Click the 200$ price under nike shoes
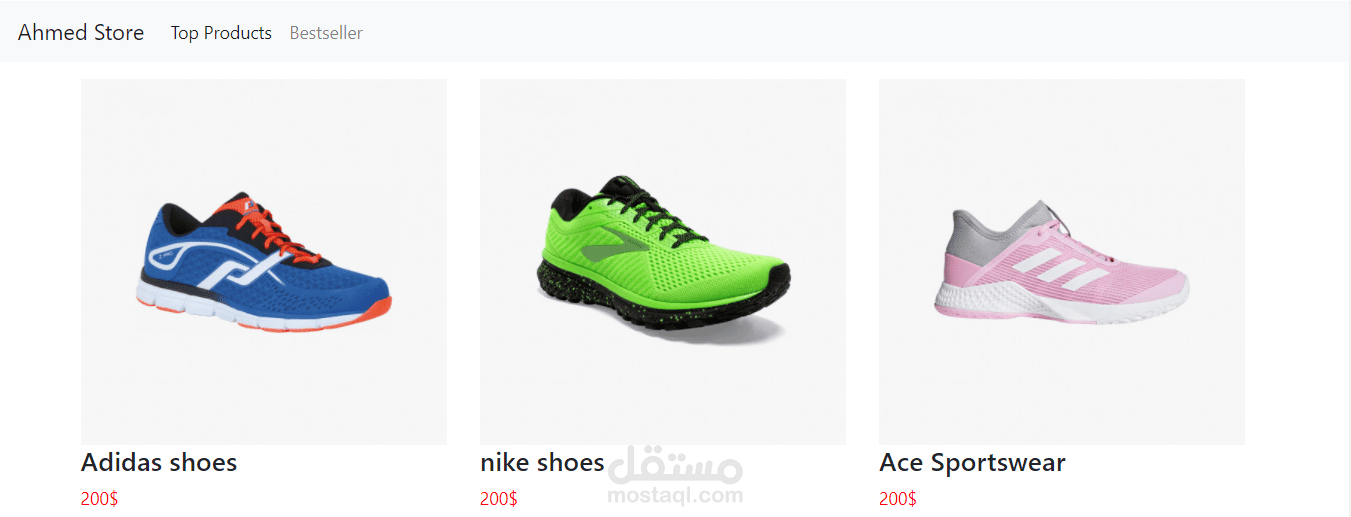This screenshot has width=1351, height=517. 498,499
